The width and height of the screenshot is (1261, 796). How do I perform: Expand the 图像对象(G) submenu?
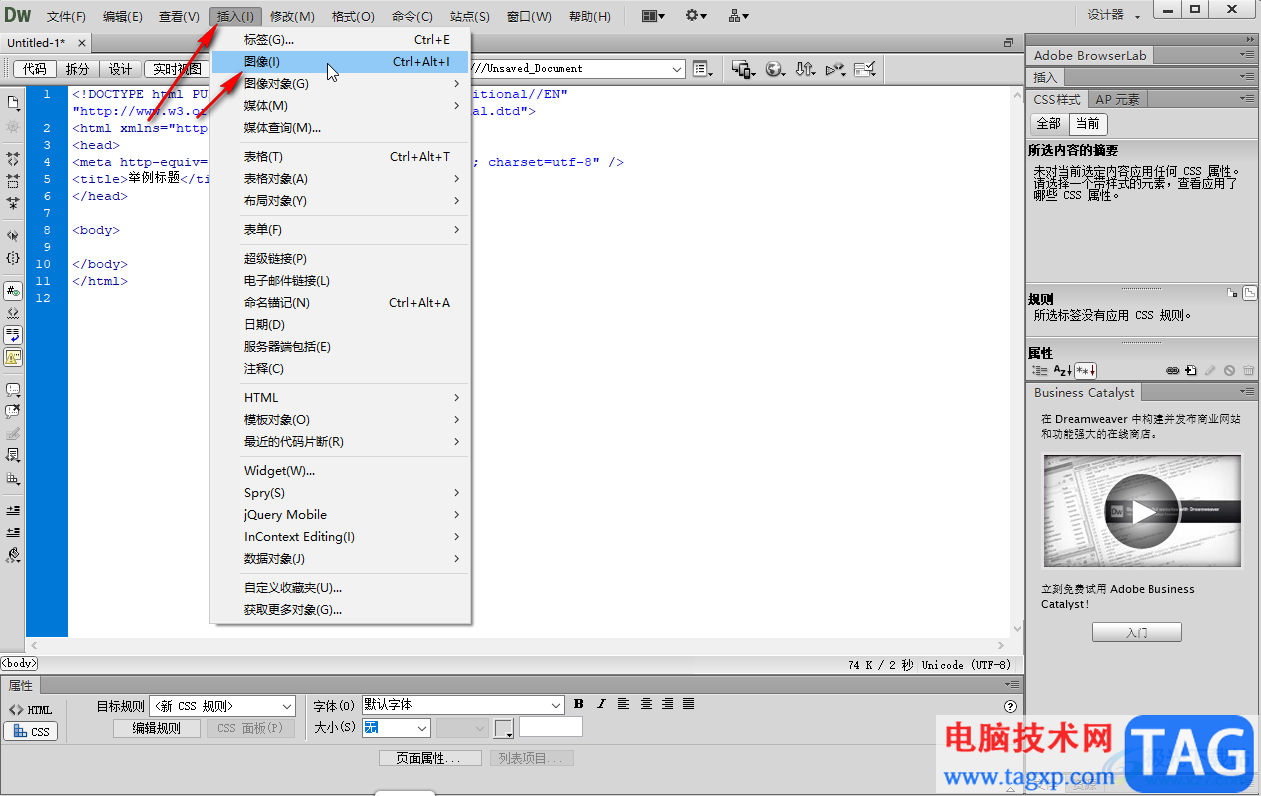coord(340,84)
